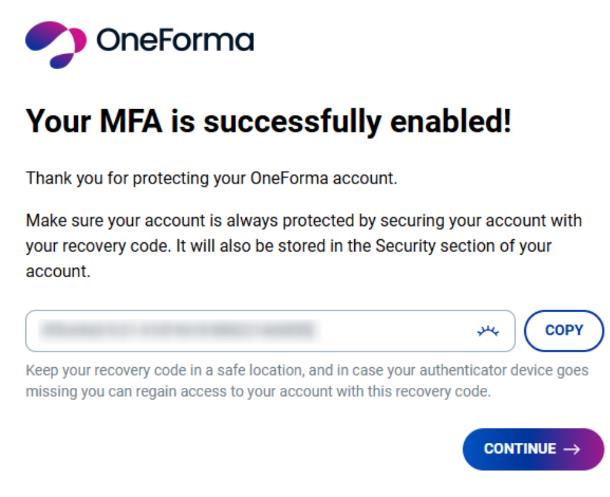Click "your recovery code." in the paragraph
The image size is (610, 497).
coord(98,247)
